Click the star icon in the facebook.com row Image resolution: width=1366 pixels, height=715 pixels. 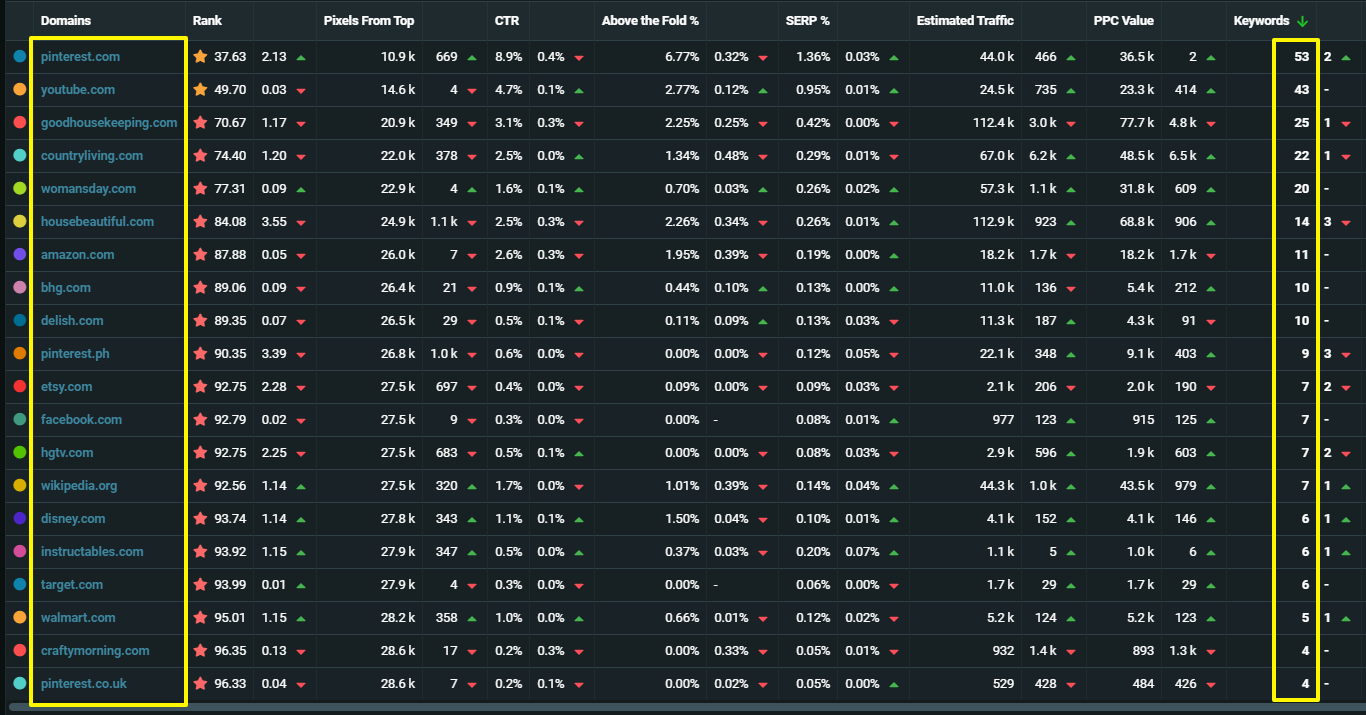pyautogui.click(x=200, y=420)
